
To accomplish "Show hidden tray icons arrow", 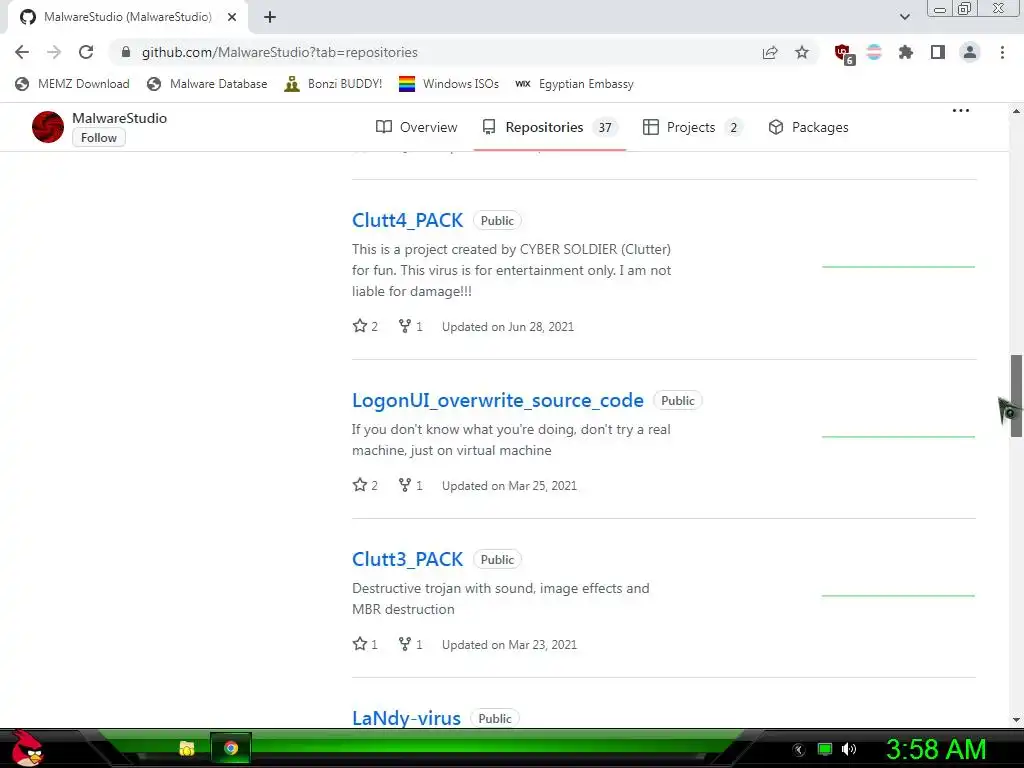I will pyautogui.click(x=798, y=750).
